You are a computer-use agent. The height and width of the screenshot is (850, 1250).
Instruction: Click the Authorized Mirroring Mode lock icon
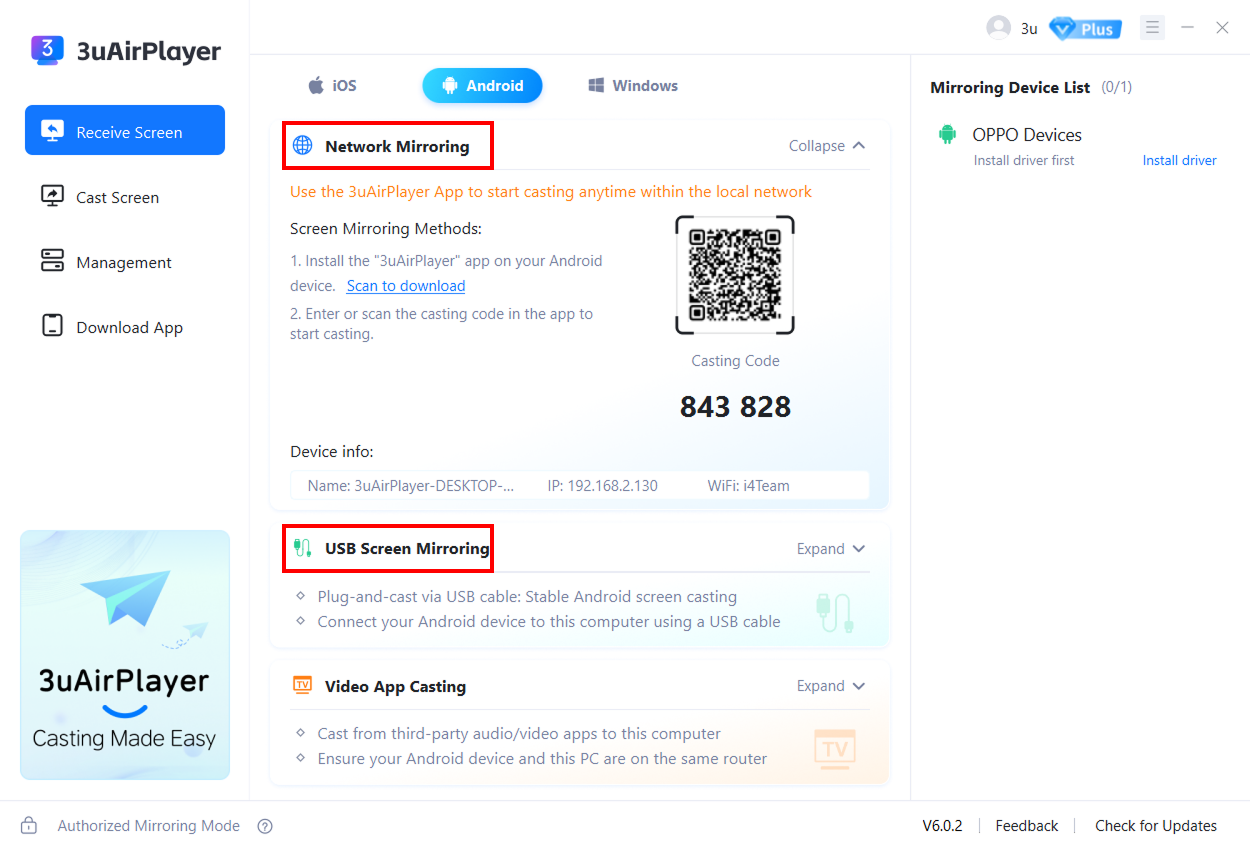coord(29,826)
